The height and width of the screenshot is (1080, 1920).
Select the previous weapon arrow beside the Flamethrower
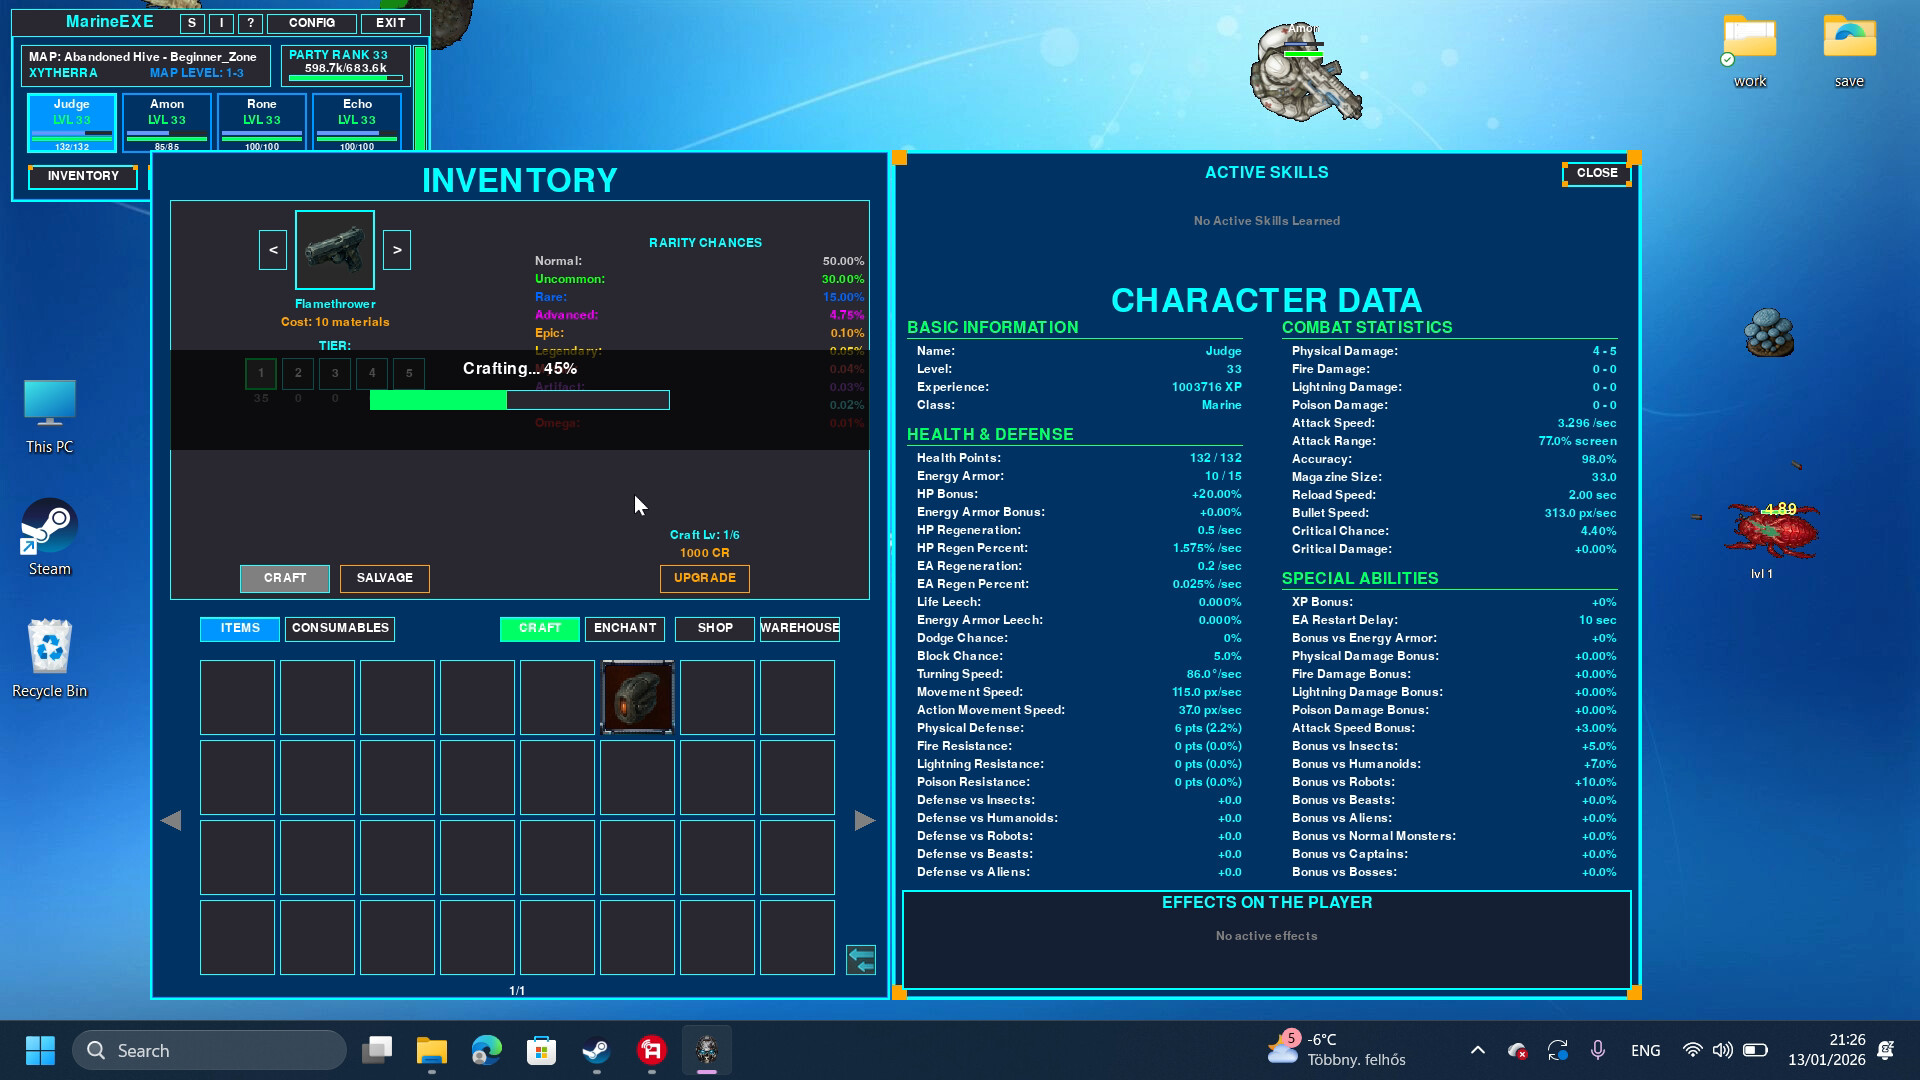pyautogui.click(x=272, y=249)
